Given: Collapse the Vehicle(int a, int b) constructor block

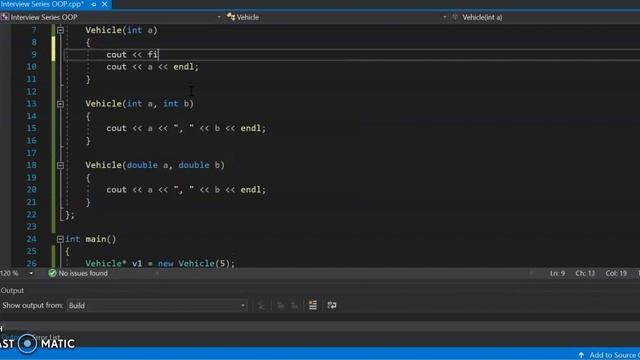Looking at the screenshot, I should tap(60, 104).
